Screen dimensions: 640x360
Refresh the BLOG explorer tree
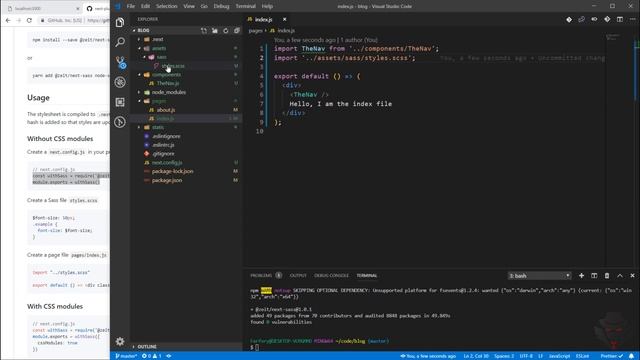(x=226, y=31)
